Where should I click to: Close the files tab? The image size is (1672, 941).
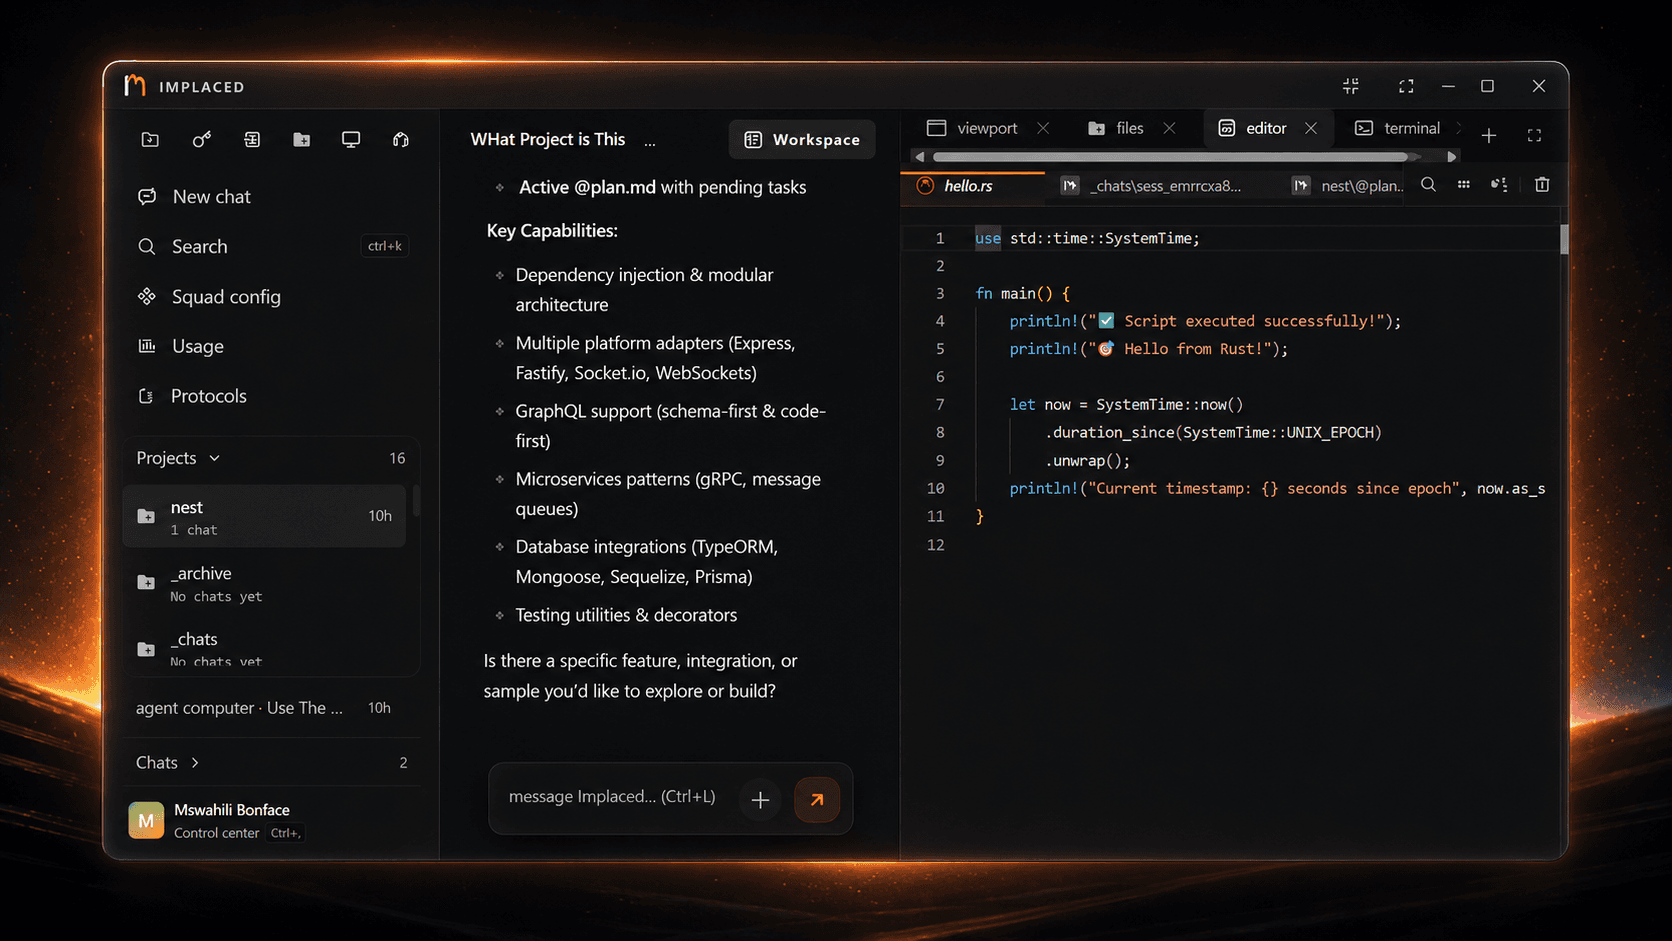1169,128
